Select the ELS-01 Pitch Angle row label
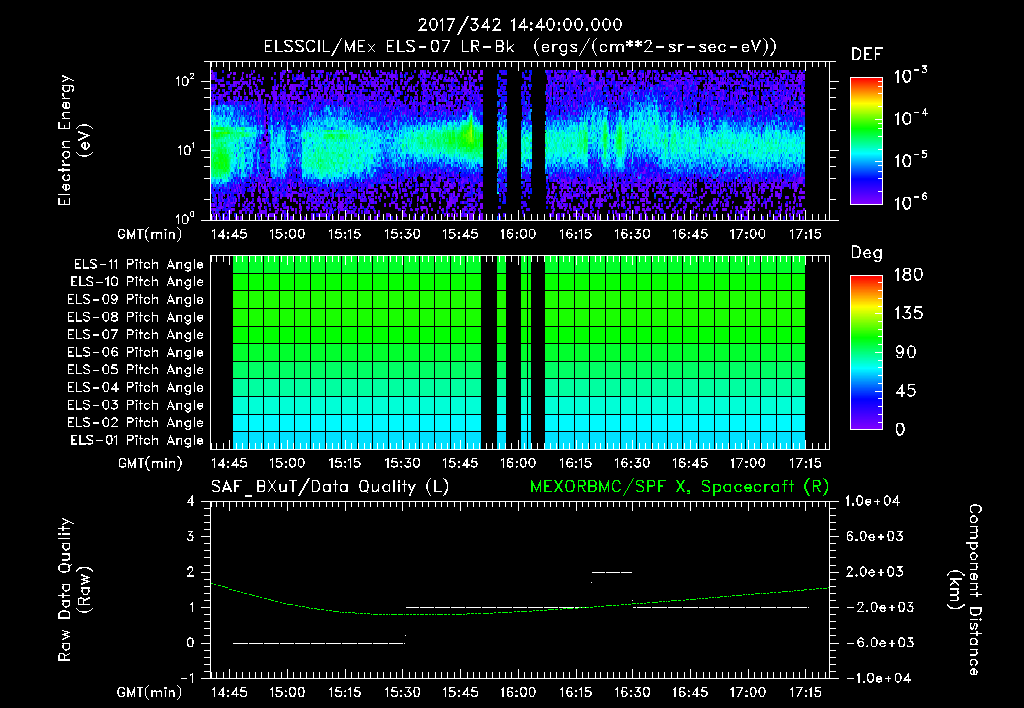This screenshot has height=708, width=1024. coord(138,440)
